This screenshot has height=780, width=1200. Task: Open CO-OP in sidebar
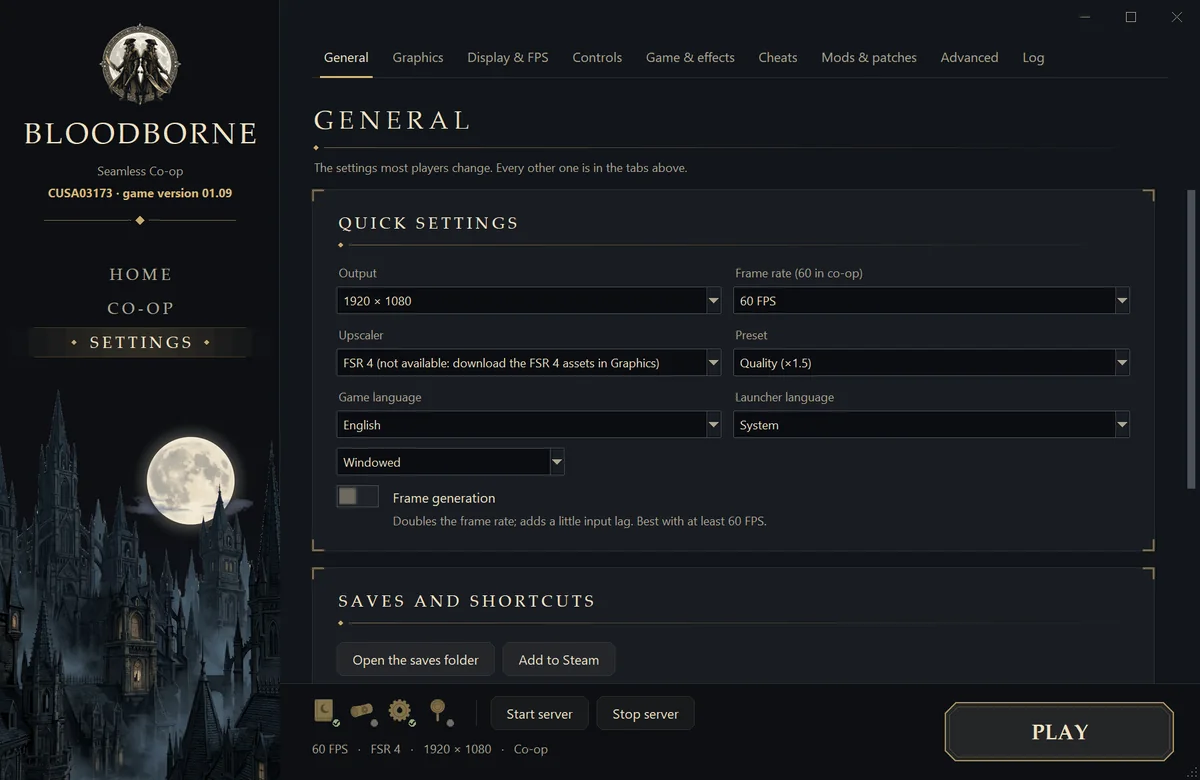pyautogui.click(x=140, y=308)
